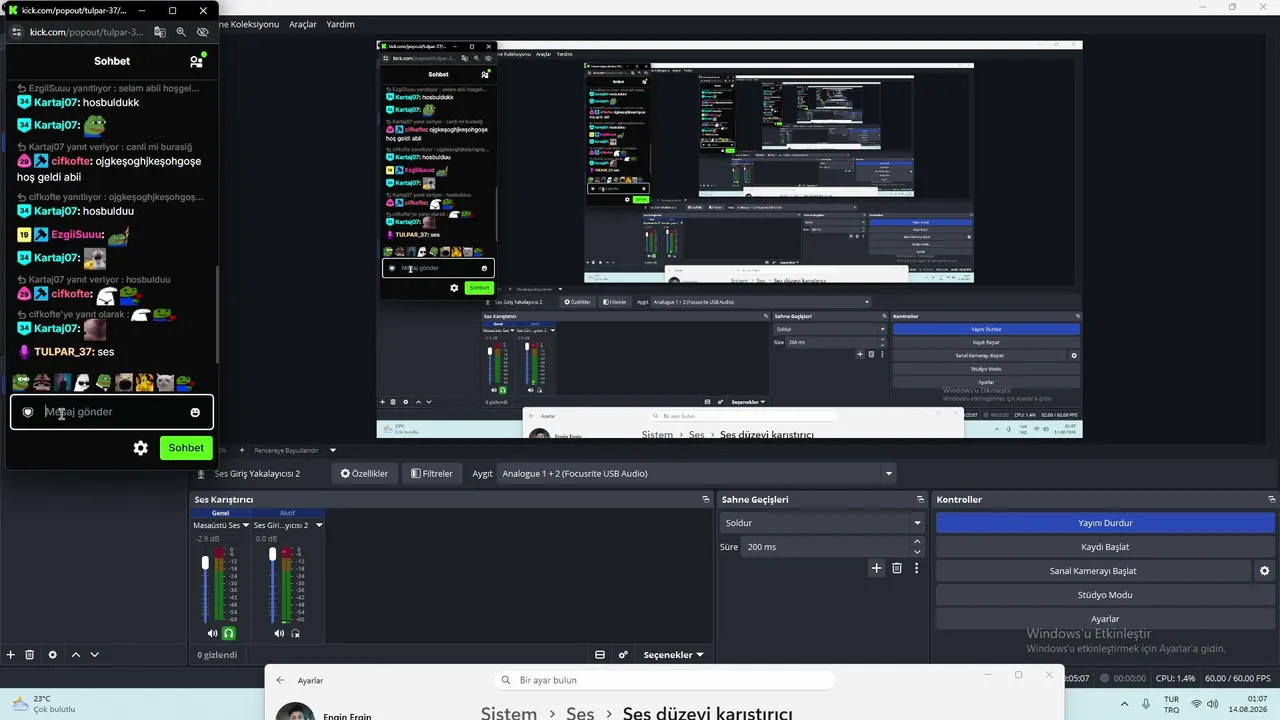Open transition options three-dot menu
1280x720 pixels.
[x=916, y=568]
